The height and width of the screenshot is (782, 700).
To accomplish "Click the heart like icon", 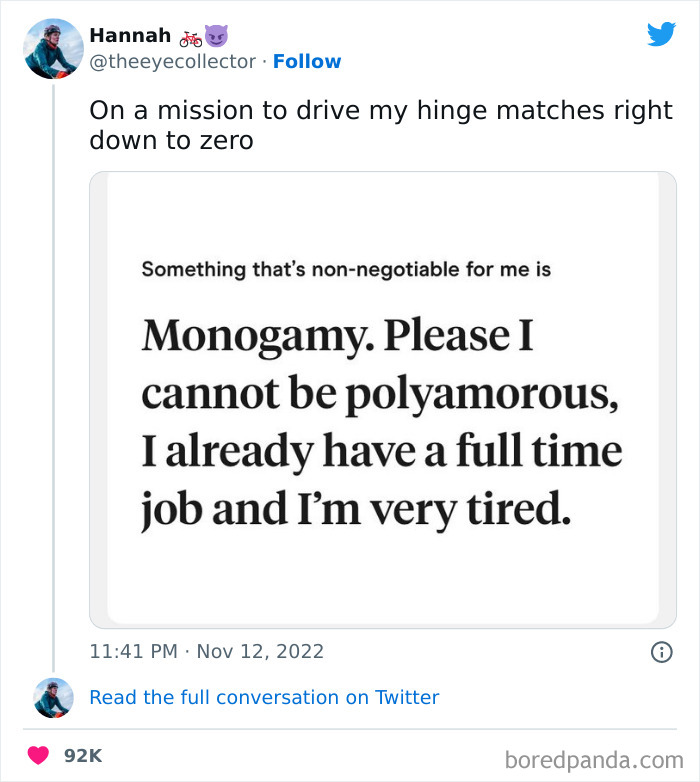I will tap(38, 756).
